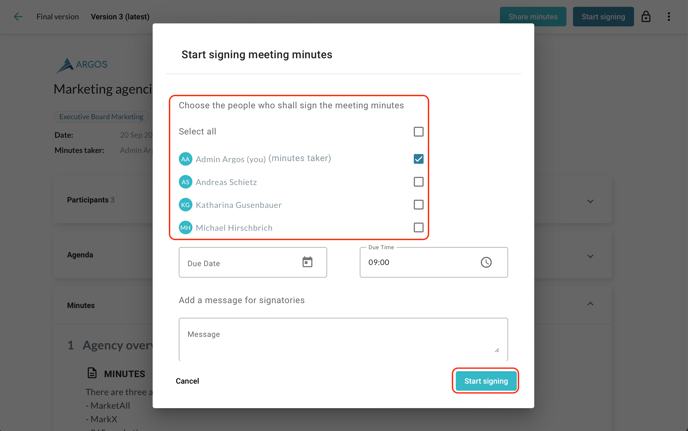Open the Due Date calendar picker icon
Image resolution: width=688 pixels, height=431 pixels.
[307, 263]
